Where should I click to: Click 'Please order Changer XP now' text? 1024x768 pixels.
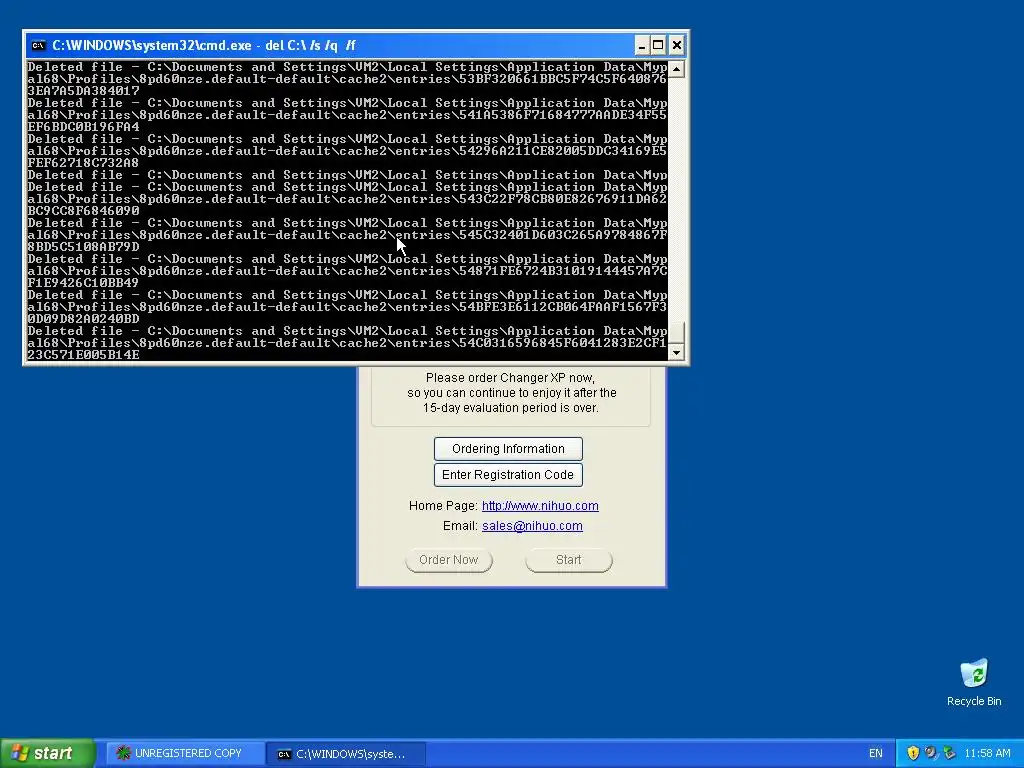[509, 377]
